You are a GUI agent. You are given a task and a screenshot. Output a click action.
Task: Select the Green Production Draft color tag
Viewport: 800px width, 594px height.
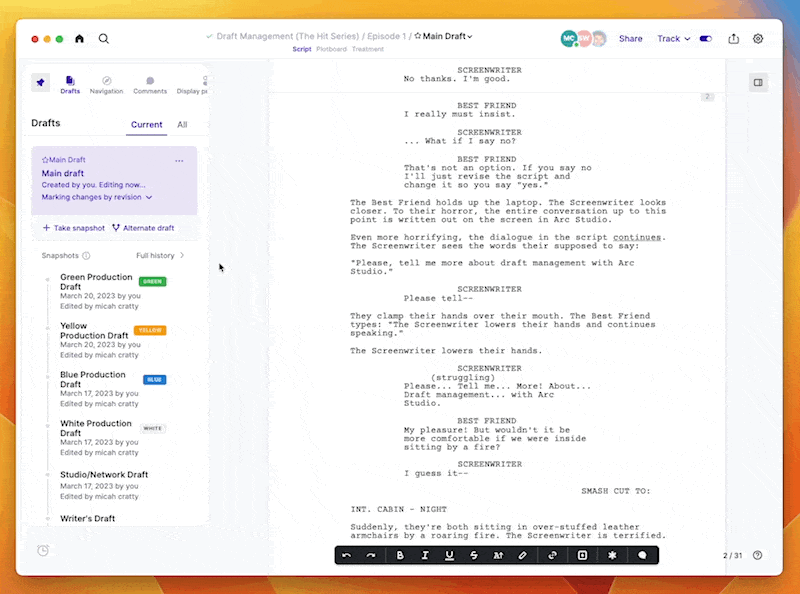[x=153, y=282]
